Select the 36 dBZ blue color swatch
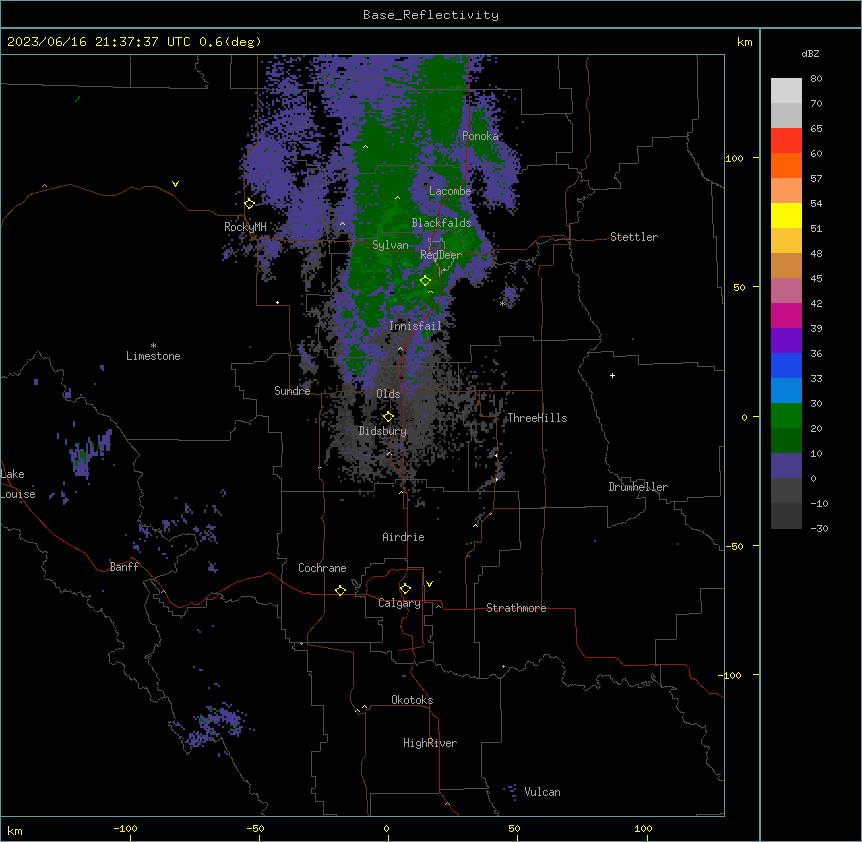Screen dimensions: 862x842 point(786,365)
